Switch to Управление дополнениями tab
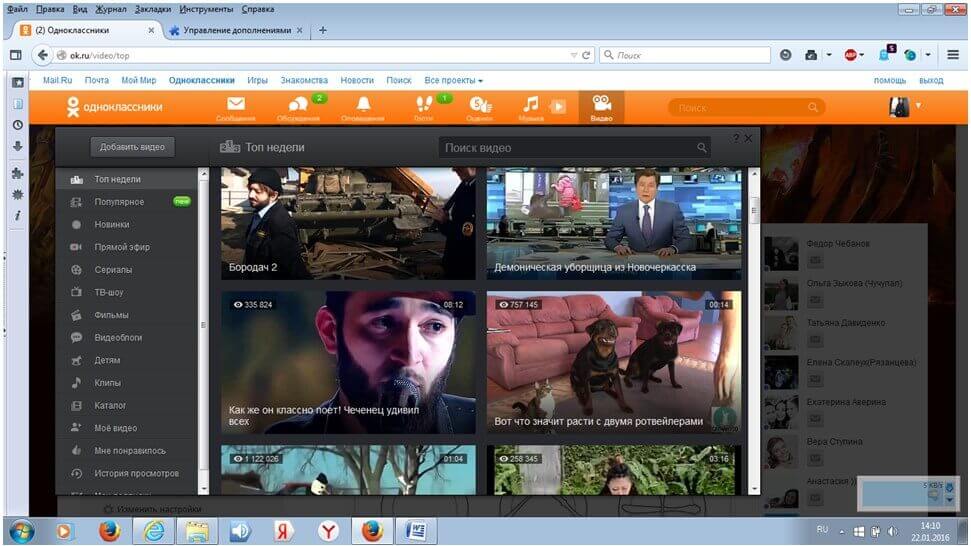Screen dimensions: 971x546 236,30
